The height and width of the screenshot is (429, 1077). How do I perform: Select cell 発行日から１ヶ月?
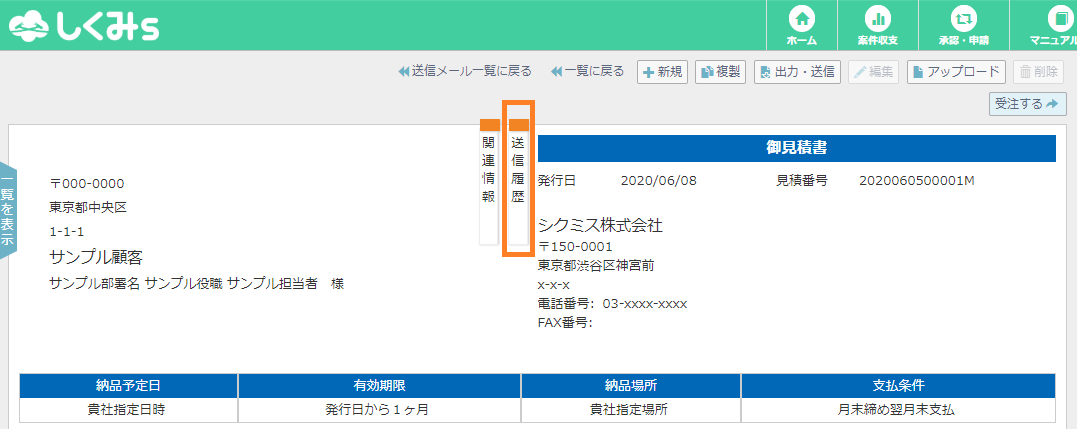point(380,410)
